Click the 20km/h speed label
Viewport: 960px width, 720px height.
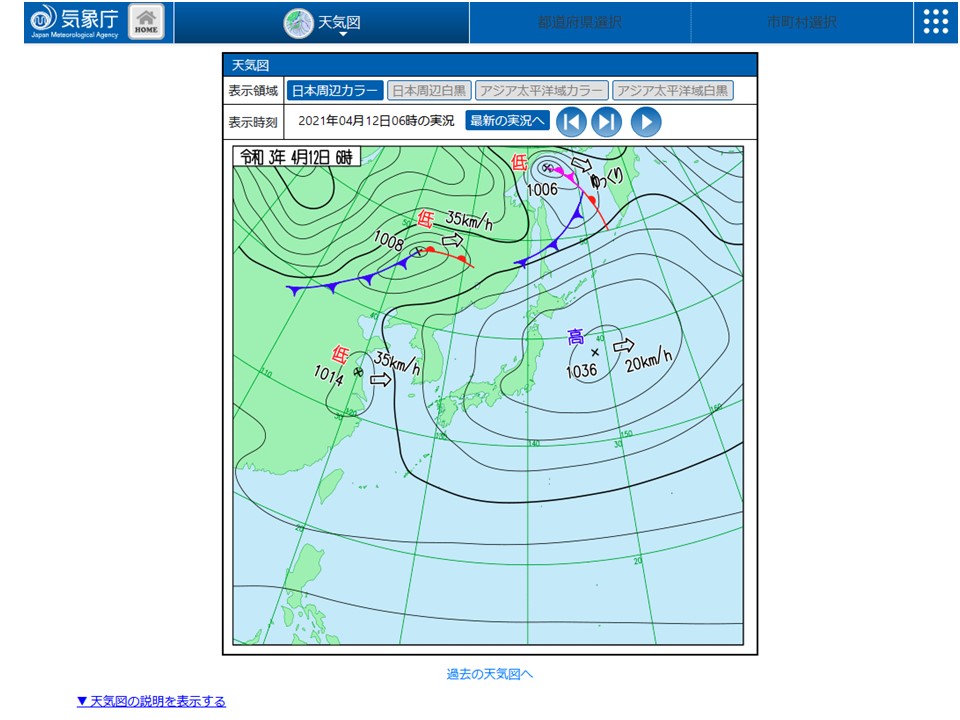pyautogui.click(x=648, y=361)
